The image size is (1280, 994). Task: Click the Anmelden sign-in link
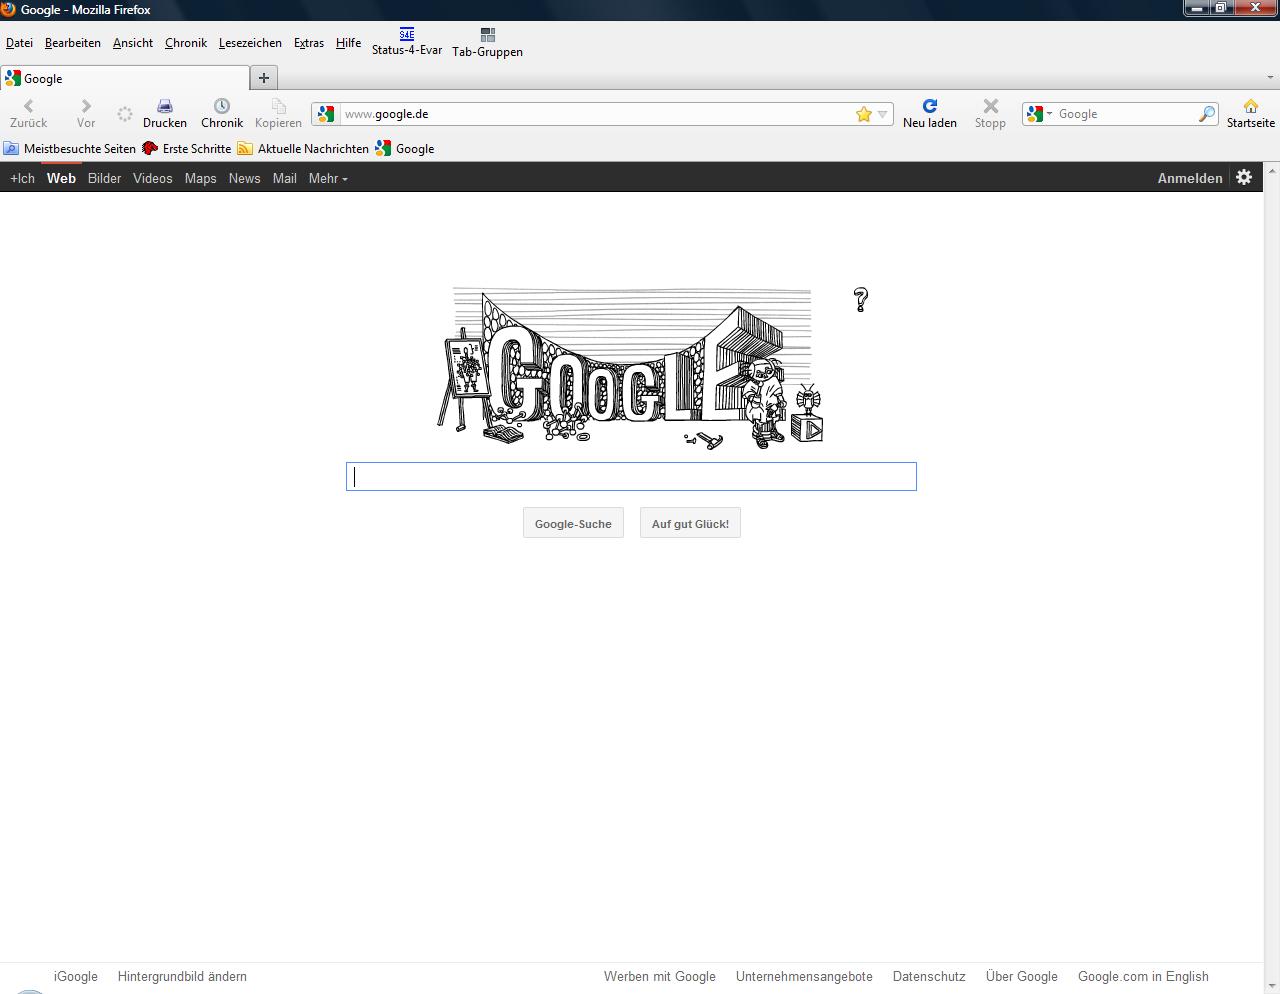[1190, 178]
